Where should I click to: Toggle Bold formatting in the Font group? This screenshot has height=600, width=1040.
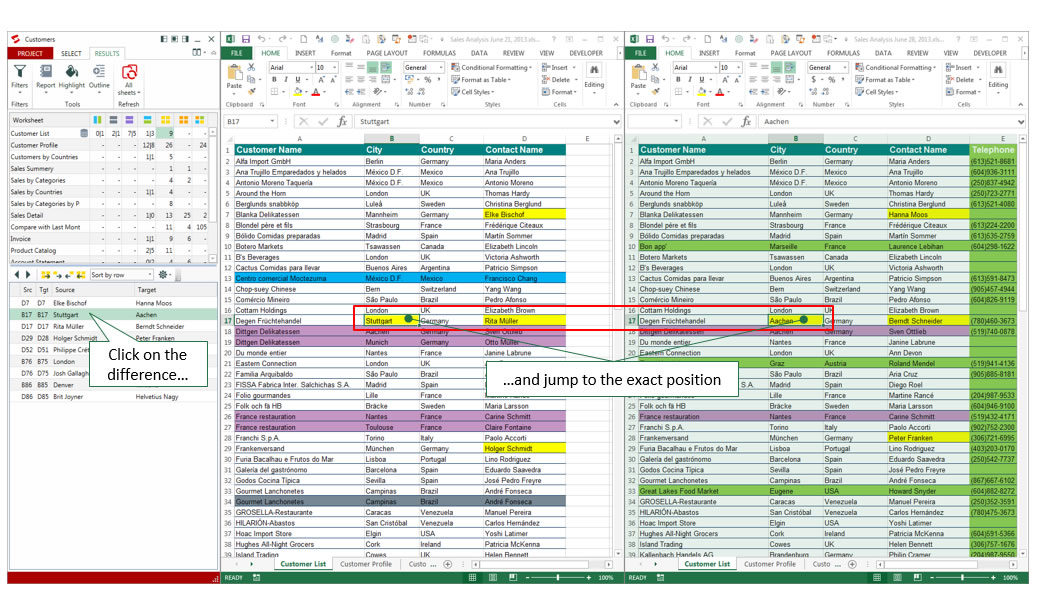coord(273,77)
